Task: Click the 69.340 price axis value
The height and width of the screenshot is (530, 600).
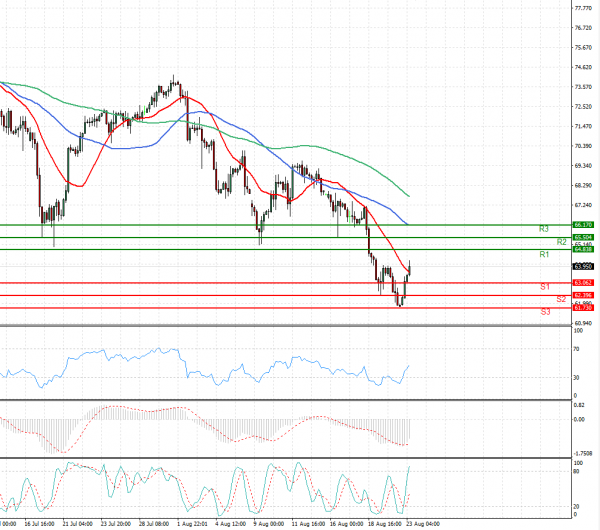Action: (583, 166)
